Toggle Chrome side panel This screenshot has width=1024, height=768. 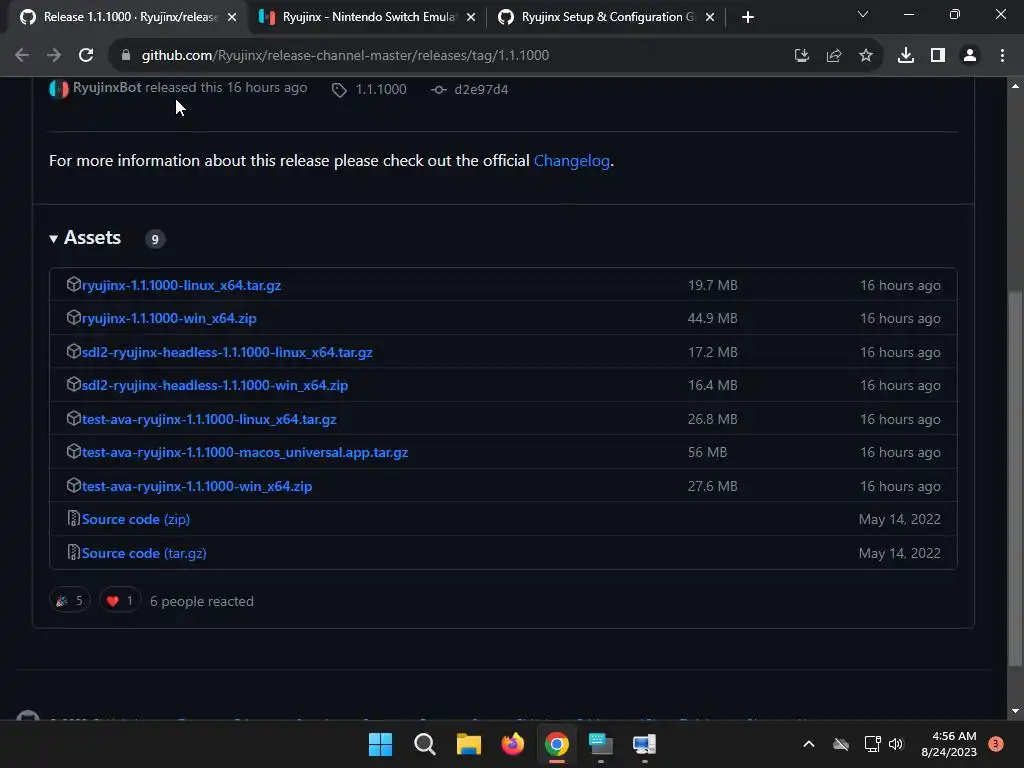[x=938, y=56]
